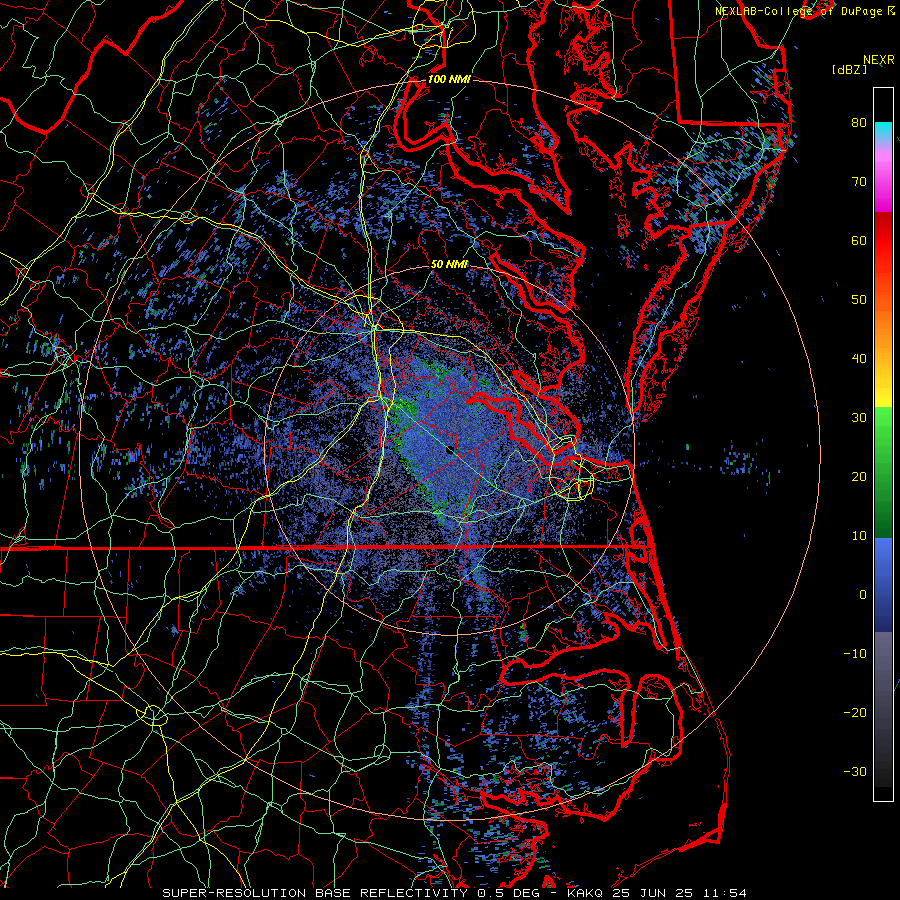Viewport: 900px width, 900px height.
Task: Click the -20 dBZ scale value
Action: coord(855,712)
